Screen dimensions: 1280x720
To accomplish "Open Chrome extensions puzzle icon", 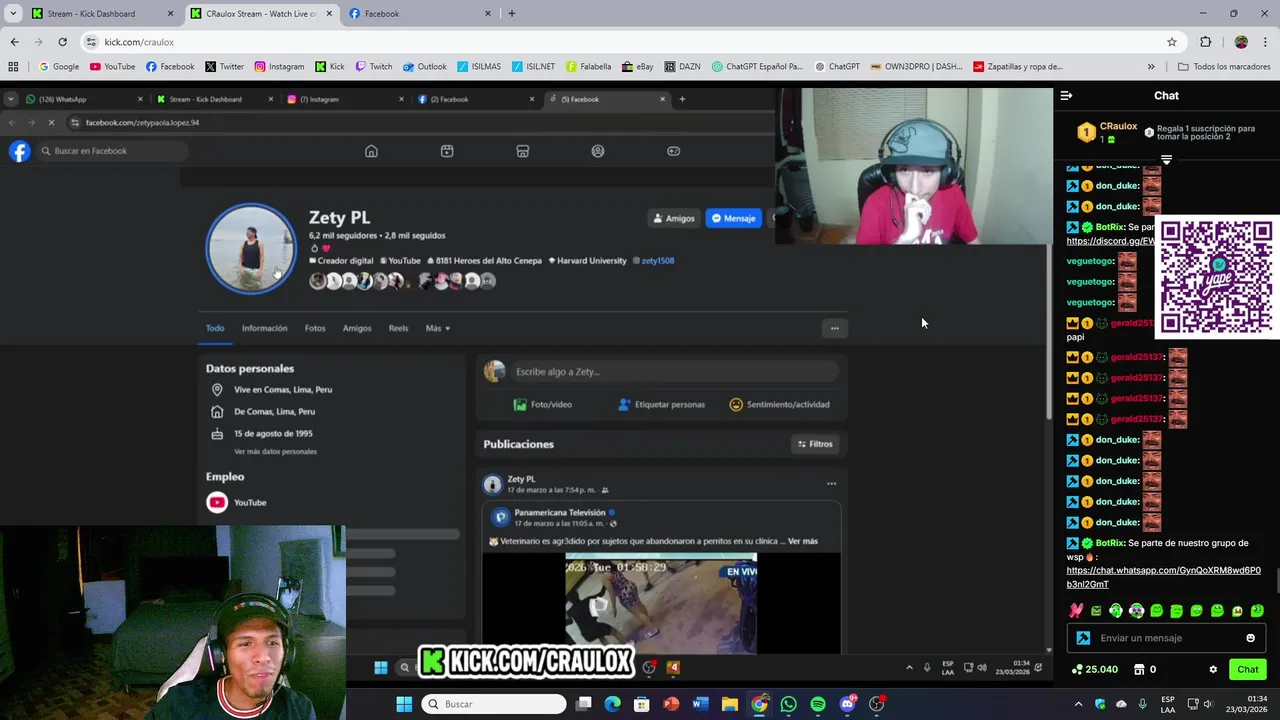I will click(x=1205, y=42).
